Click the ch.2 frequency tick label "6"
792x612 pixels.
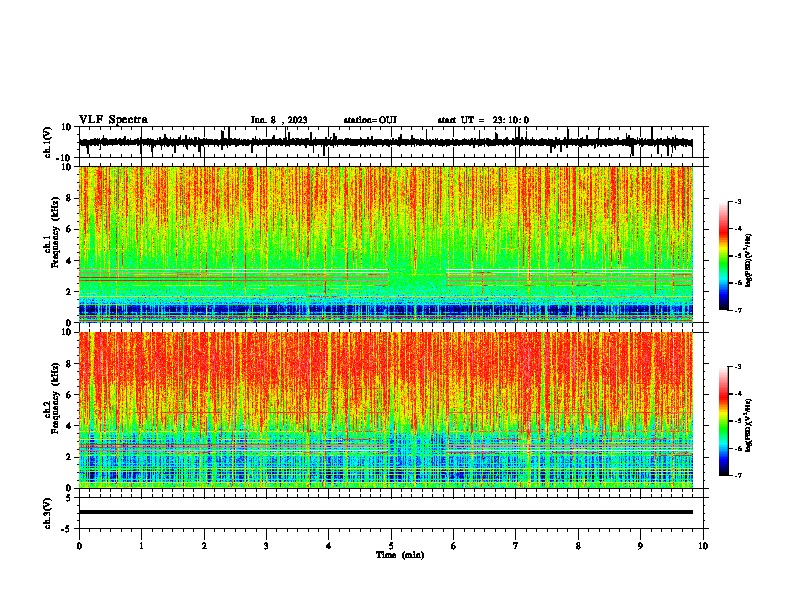pyautogui.click(x=69, y=394)
